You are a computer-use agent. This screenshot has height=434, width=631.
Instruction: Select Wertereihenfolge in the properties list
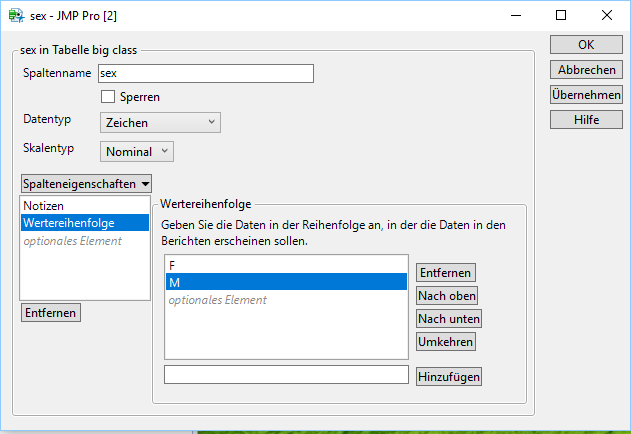coord(85,223)
